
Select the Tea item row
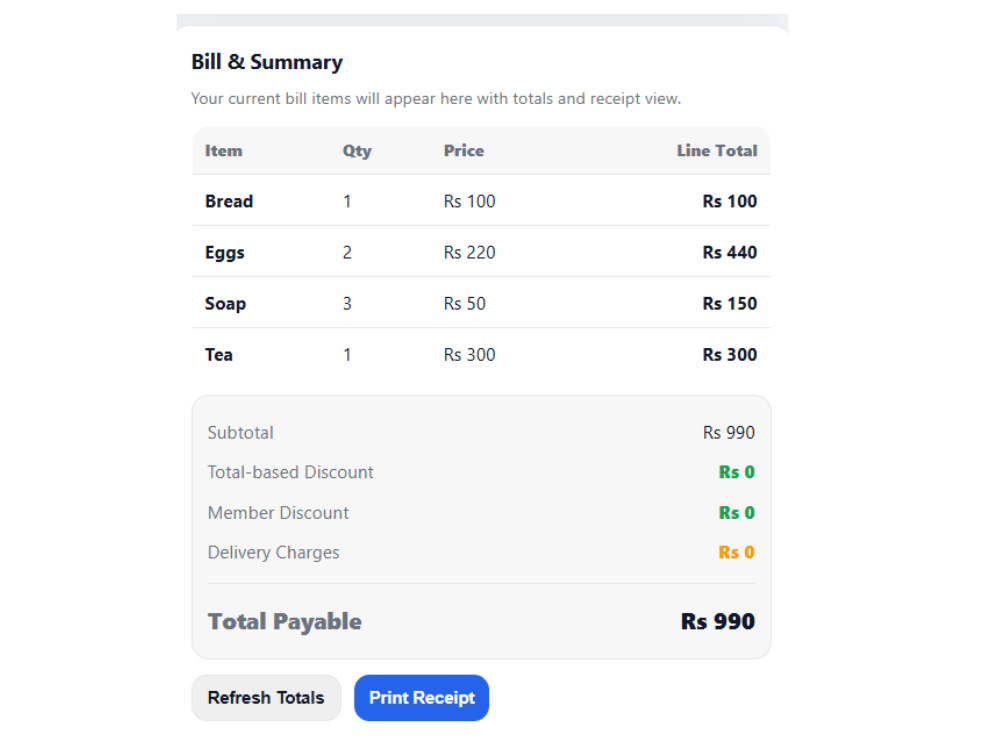point(481,355)
